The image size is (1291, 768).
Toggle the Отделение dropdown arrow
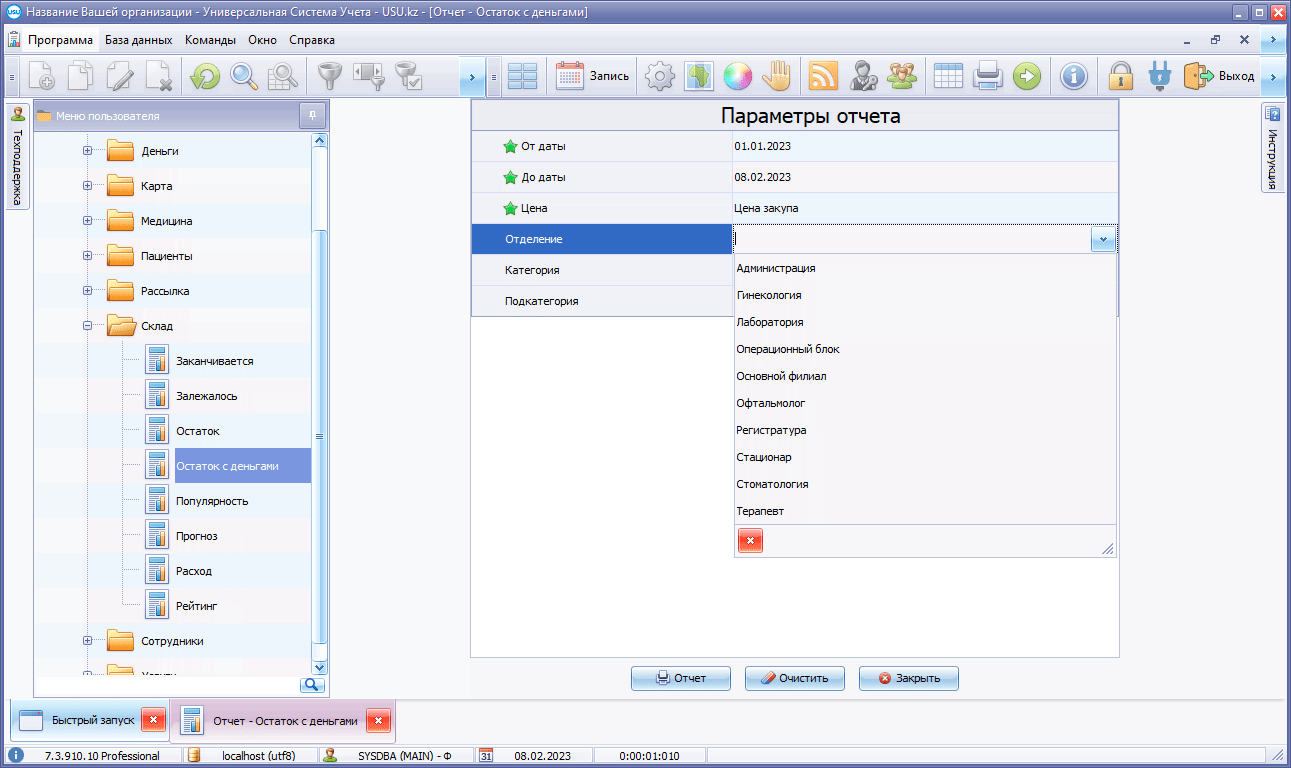tap(1103, 240)
